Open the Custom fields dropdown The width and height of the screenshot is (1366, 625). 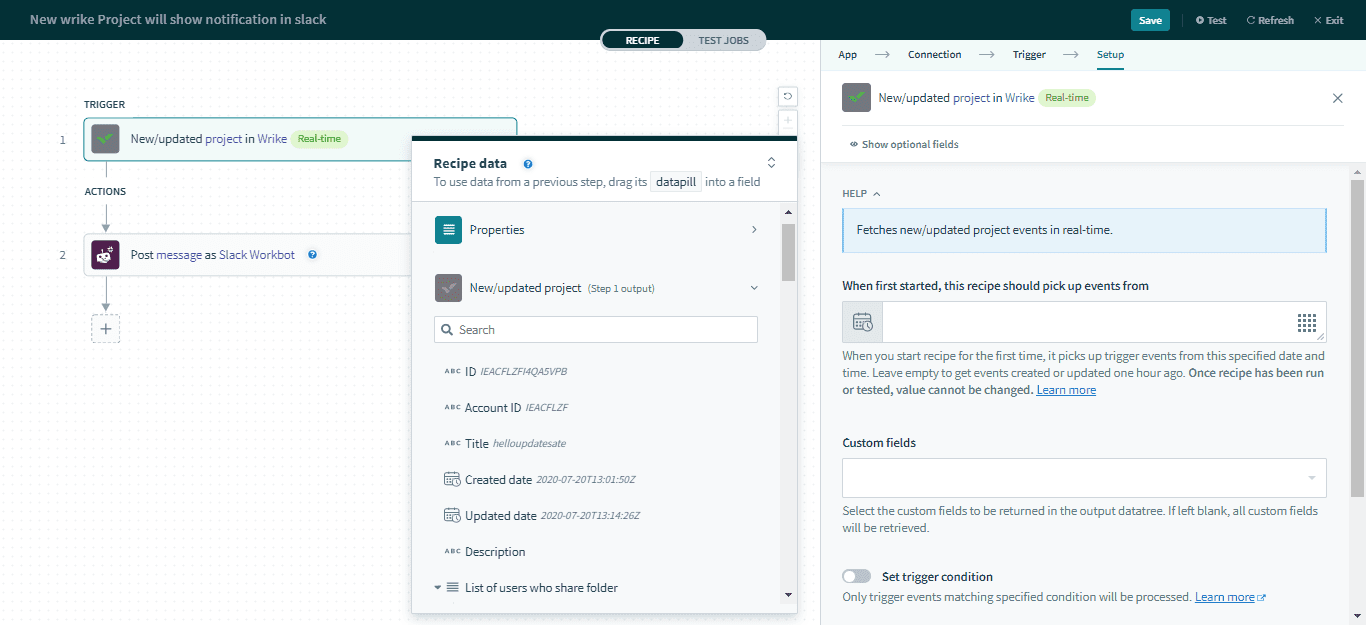point(1084,478)
